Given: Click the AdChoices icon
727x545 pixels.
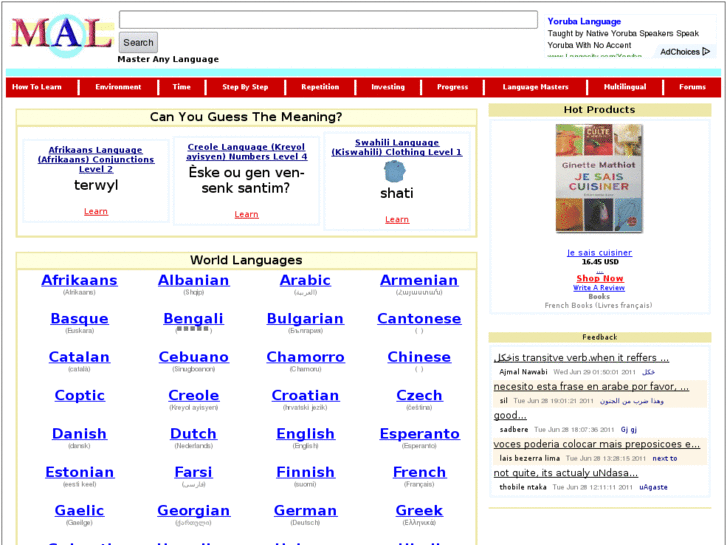Looking at the screenshot, I should 706,51.
